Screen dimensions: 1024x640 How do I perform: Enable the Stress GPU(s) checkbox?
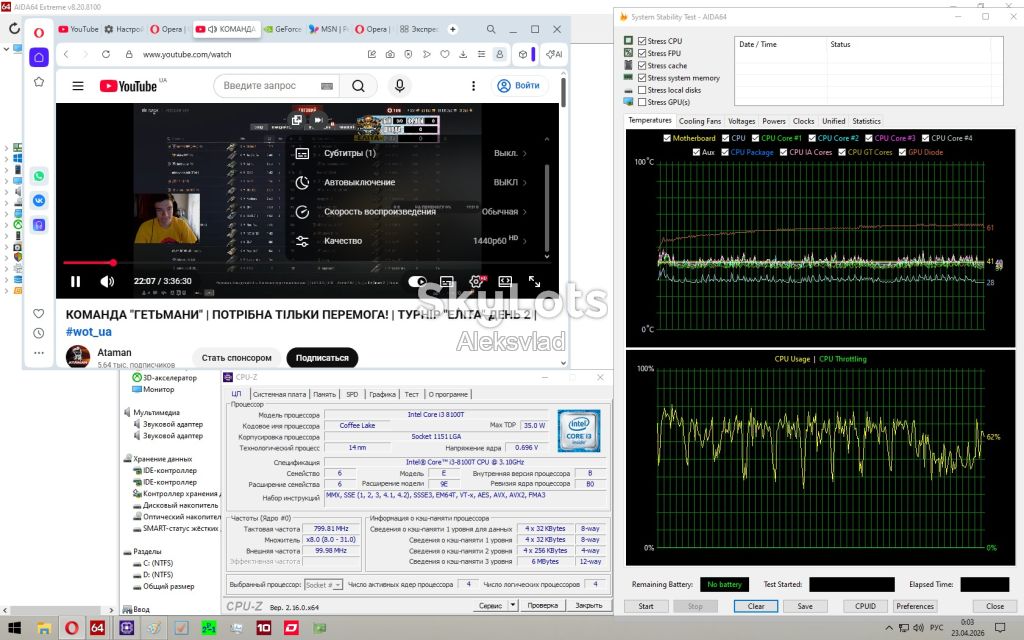642,102
